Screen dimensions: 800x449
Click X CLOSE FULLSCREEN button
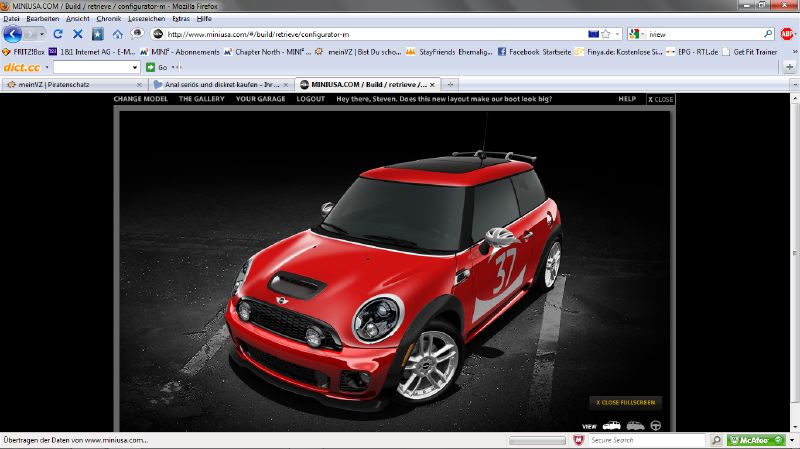click(625, 403)
